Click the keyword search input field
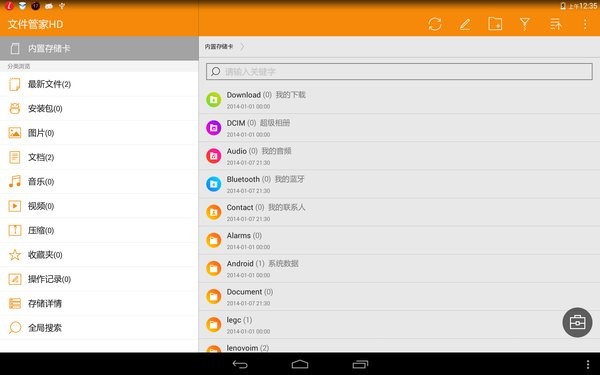The width and height of the screenshot is (600, 375). tap(399, 72)
